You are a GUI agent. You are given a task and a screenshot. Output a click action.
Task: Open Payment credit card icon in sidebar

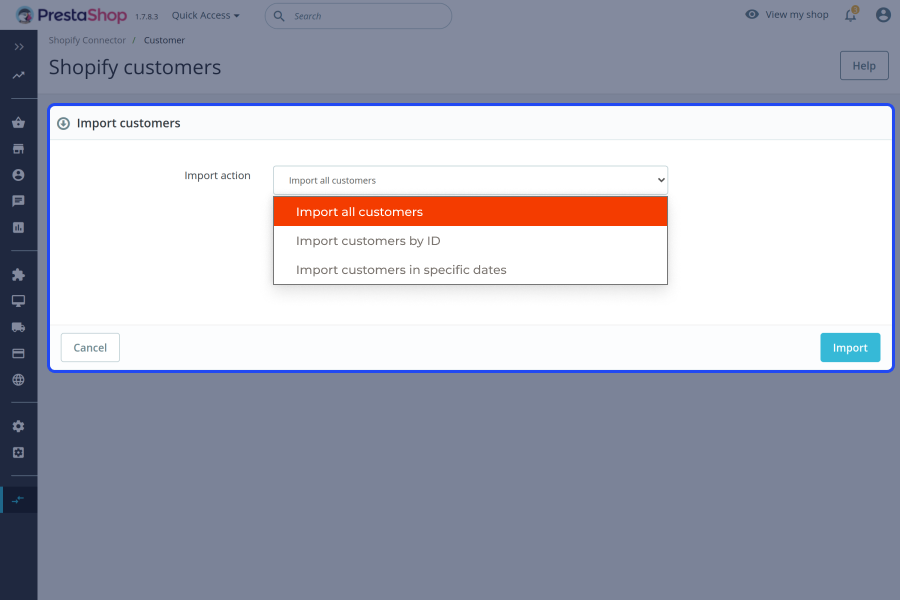coord(18,354)
